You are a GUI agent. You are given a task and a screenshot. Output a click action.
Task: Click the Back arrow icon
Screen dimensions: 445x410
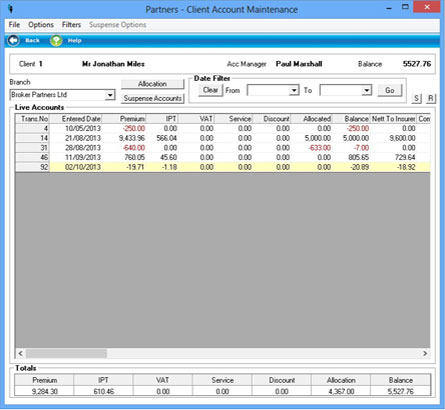coord(14,41)
